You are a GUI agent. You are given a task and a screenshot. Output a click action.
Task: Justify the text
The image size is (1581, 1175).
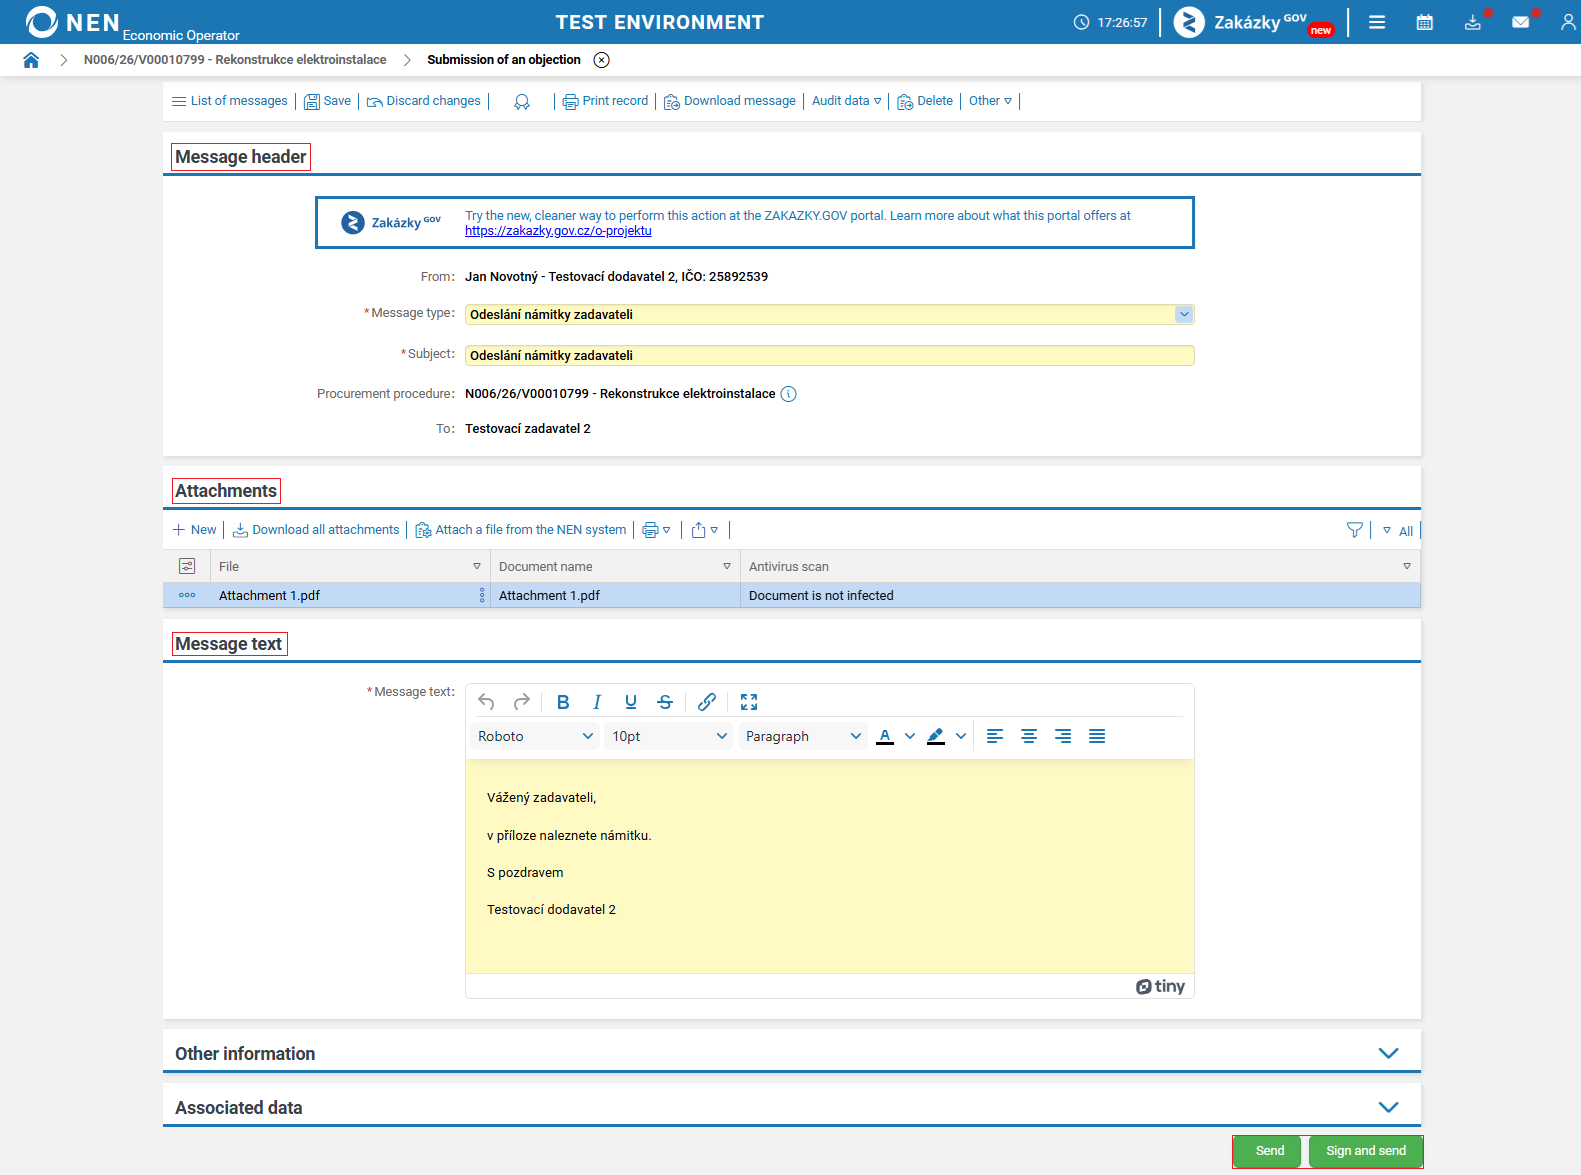[x=1097, y=736]
